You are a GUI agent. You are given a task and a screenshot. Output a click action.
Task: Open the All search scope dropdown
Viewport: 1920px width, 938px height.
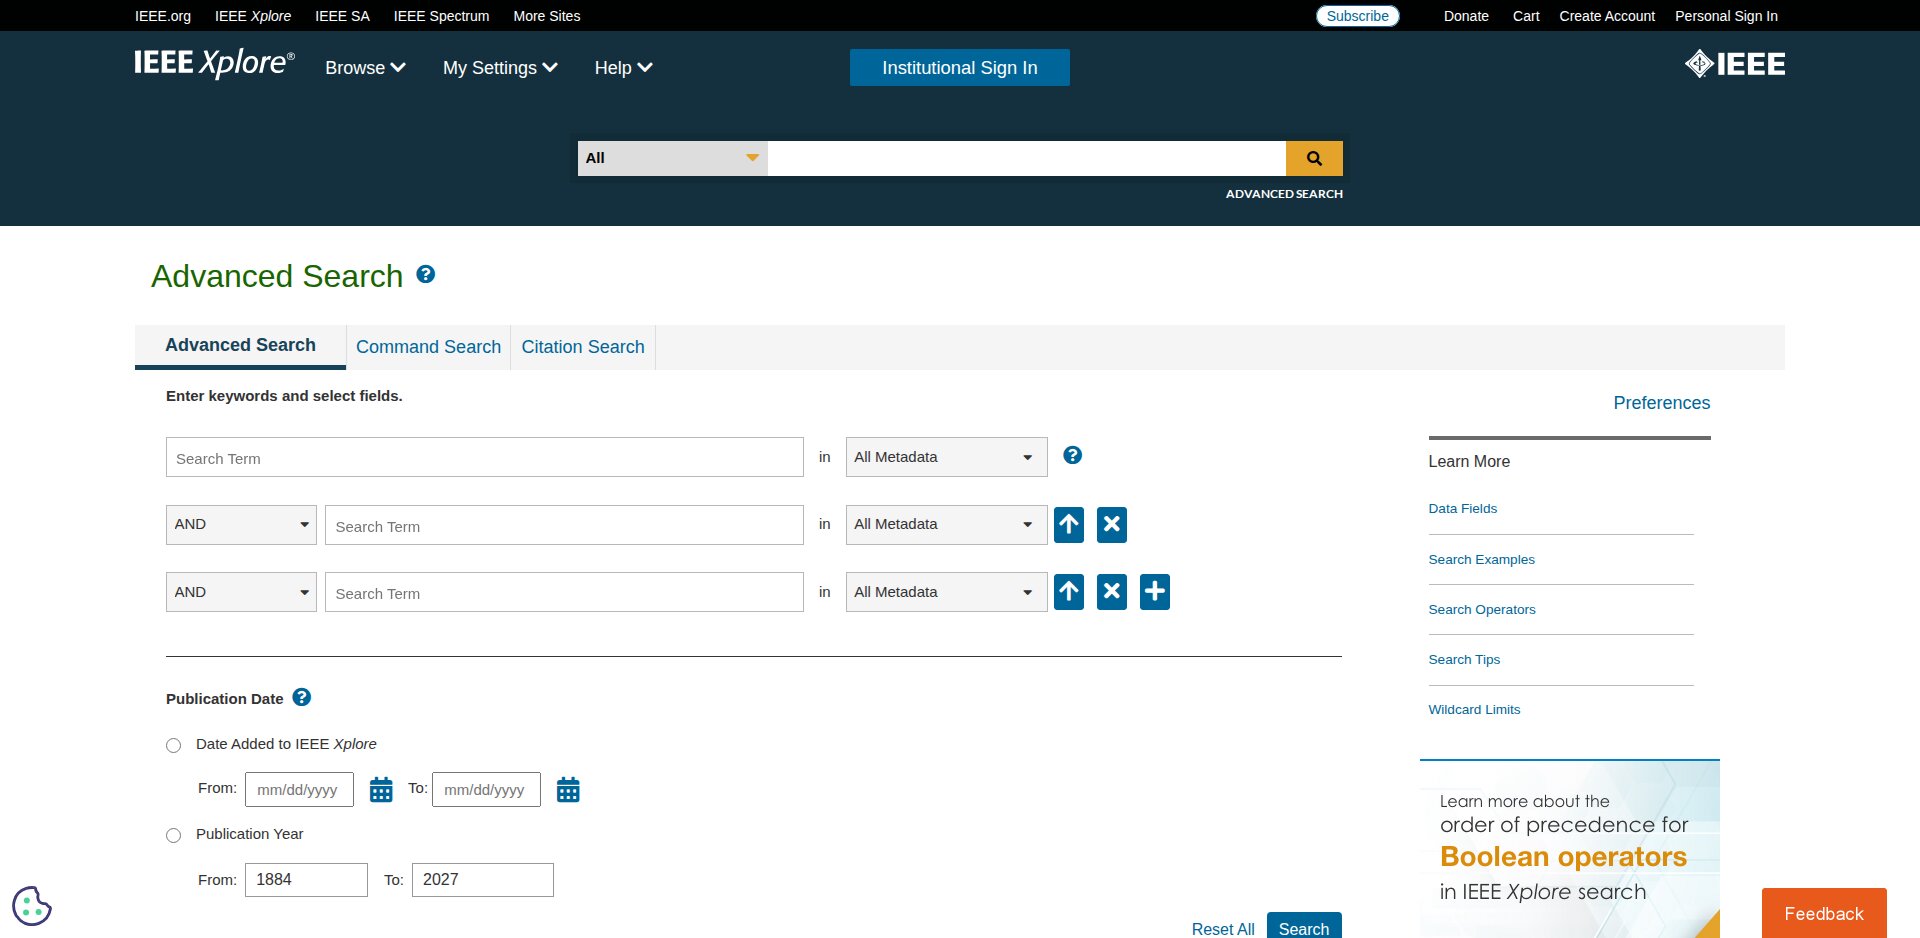coord(672,158)
